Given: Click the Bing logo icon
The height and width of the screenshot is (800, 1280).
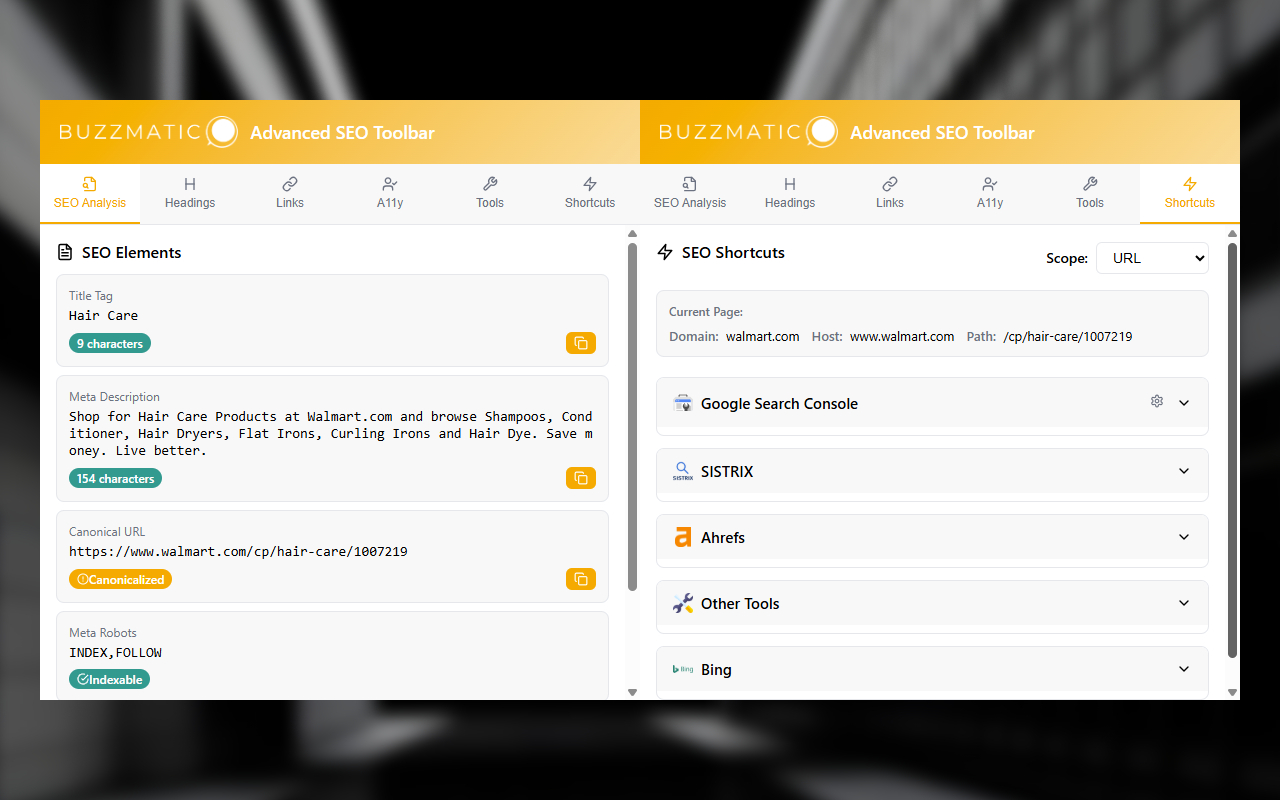Looking at the screenshot, I should point(683,669).
